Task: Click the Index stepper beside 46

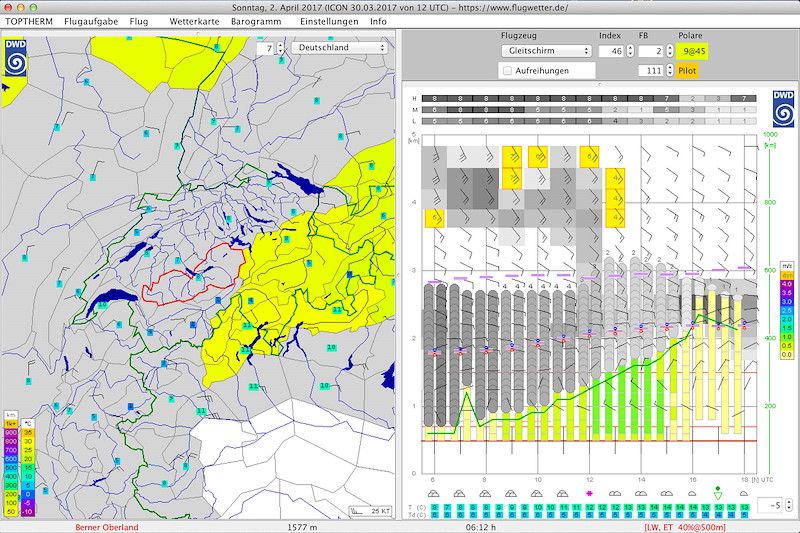Action: (x=630, y=51)
